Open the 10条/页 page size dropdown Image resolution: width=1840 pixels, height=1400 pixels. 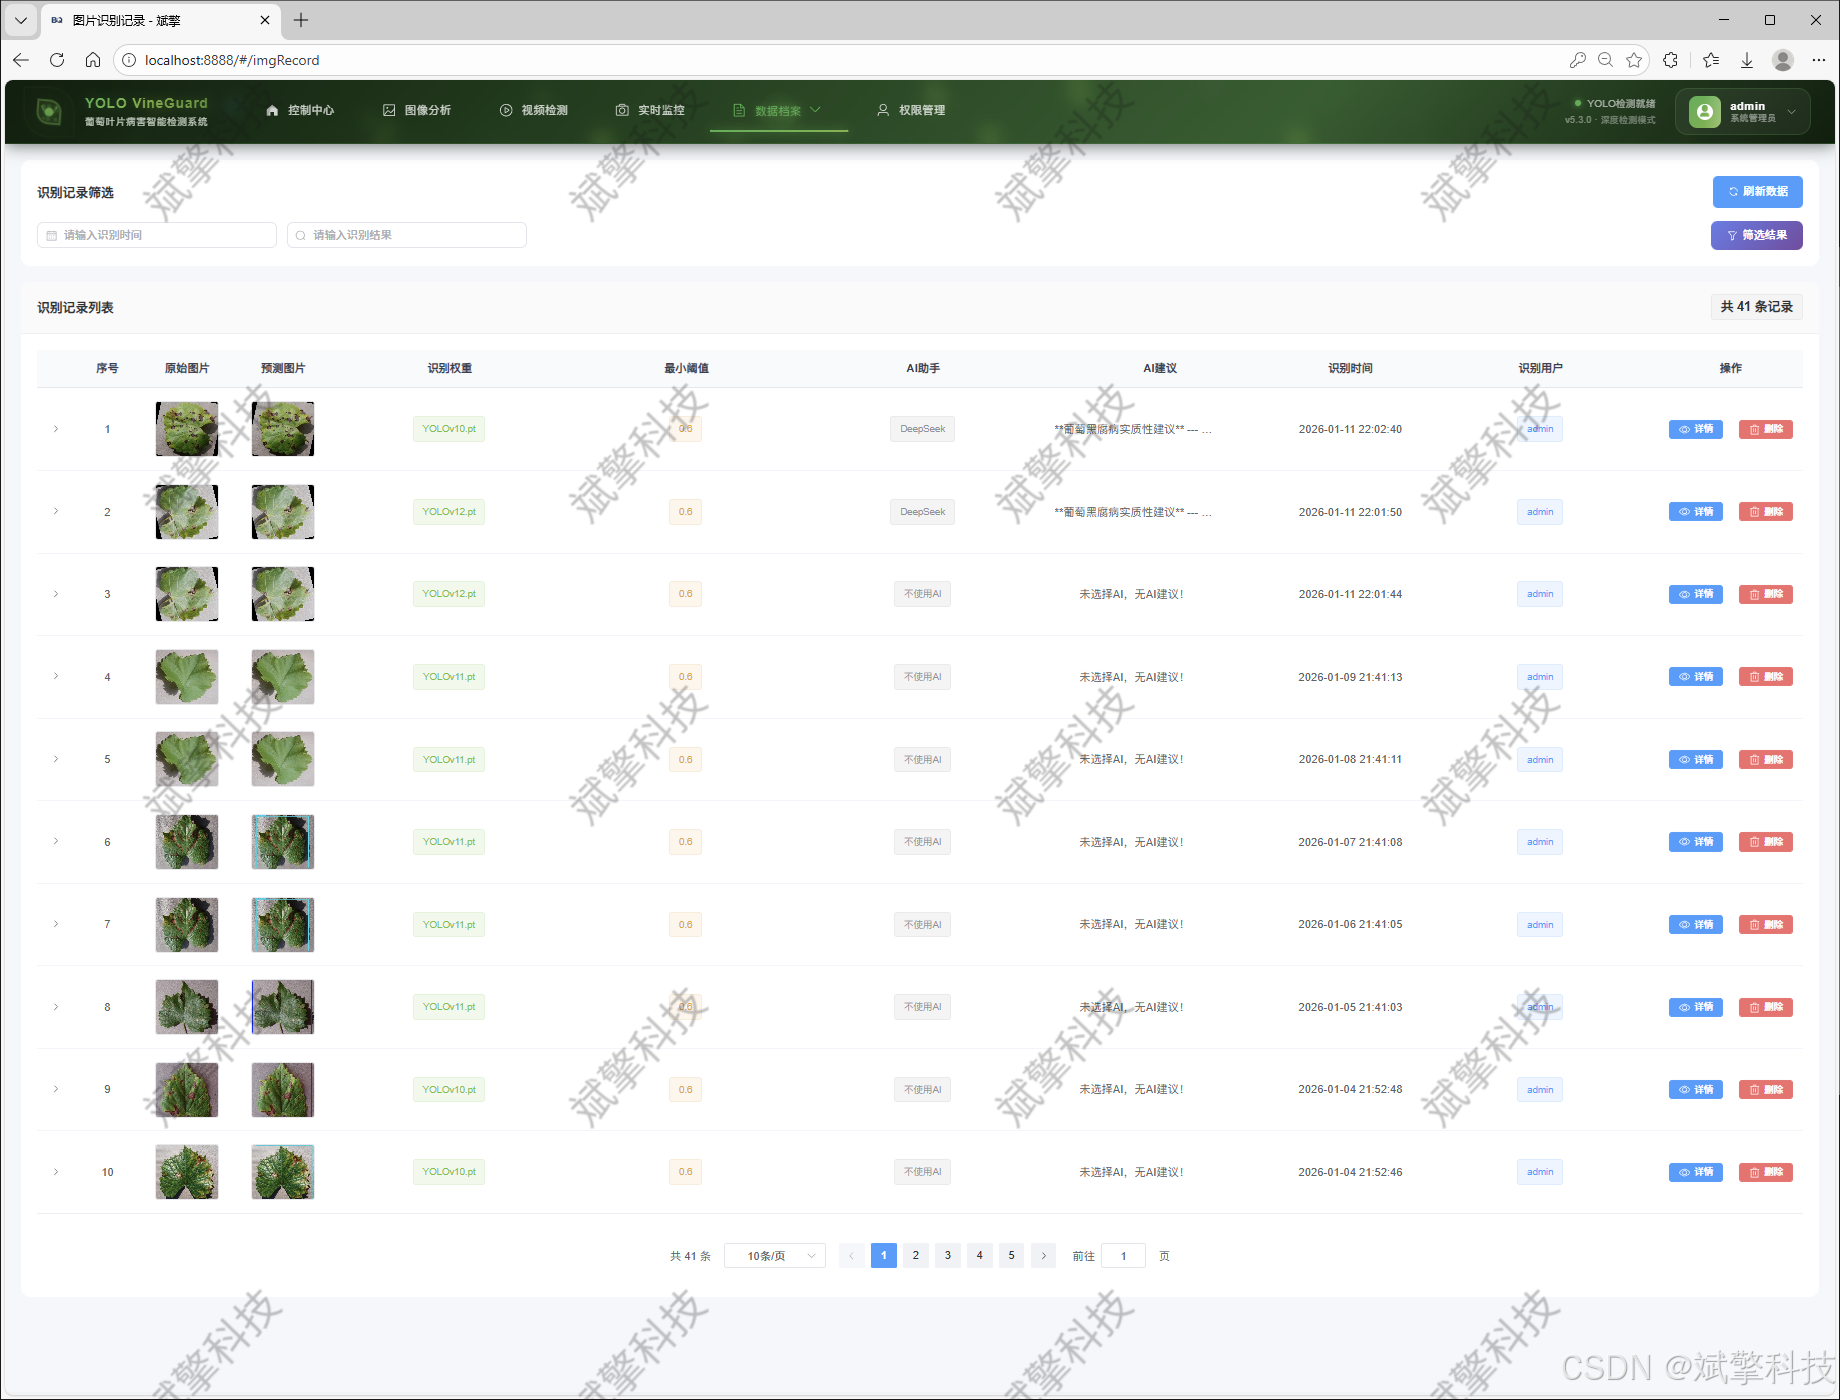pyautogui.click(x=774, y=1256)
